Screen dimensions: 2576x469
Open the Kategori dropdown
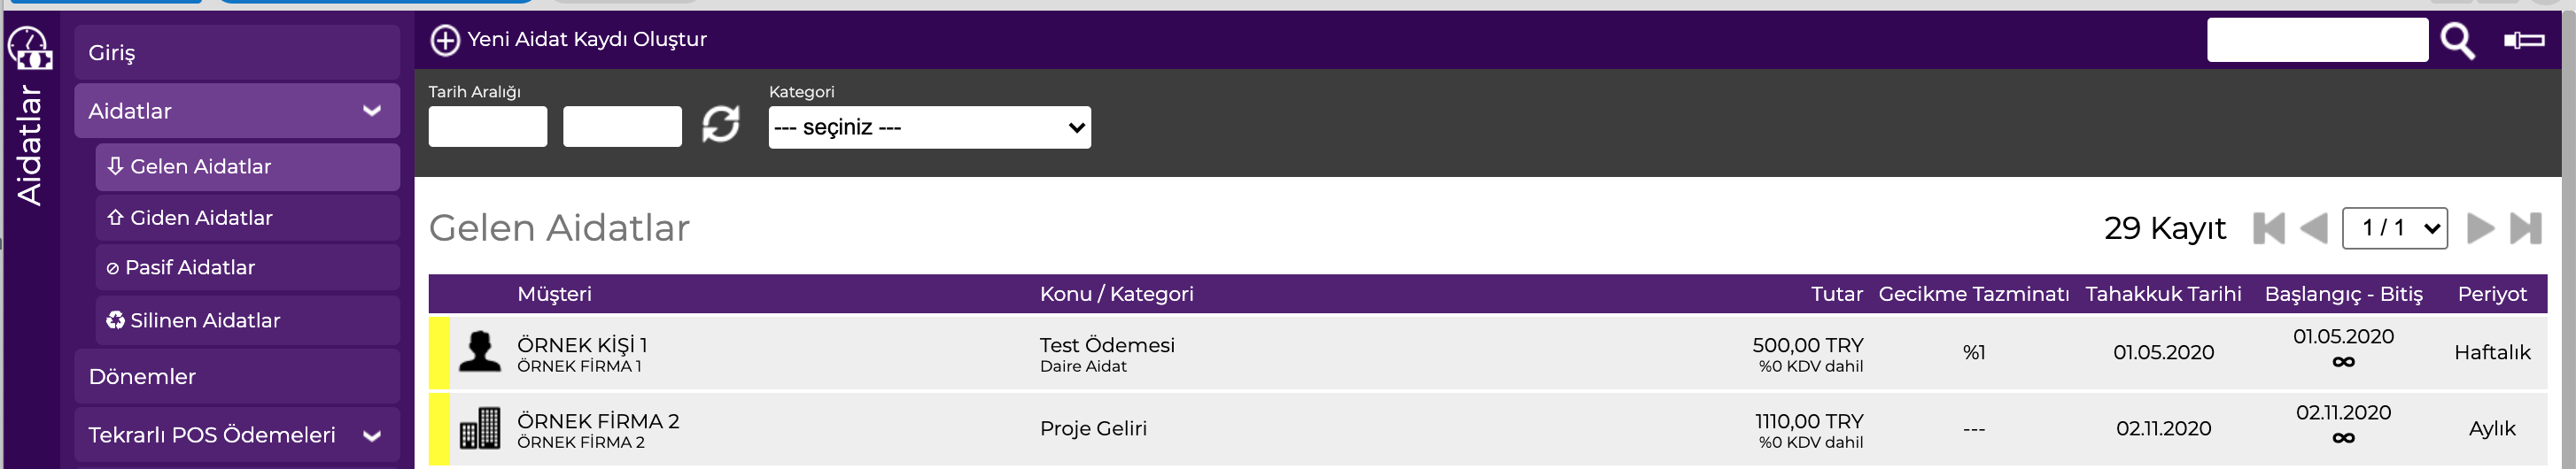click(929, 127)
